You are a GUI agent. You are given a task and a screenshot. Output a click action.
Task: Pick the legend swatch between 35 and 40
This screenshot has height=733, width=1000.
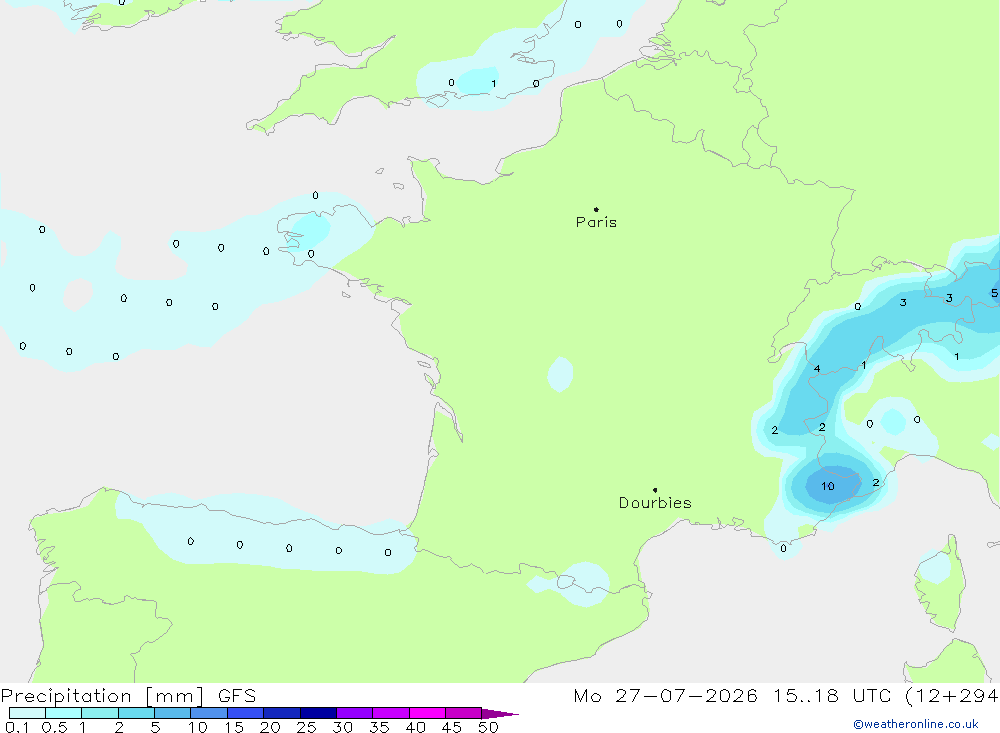pos(391,713)
